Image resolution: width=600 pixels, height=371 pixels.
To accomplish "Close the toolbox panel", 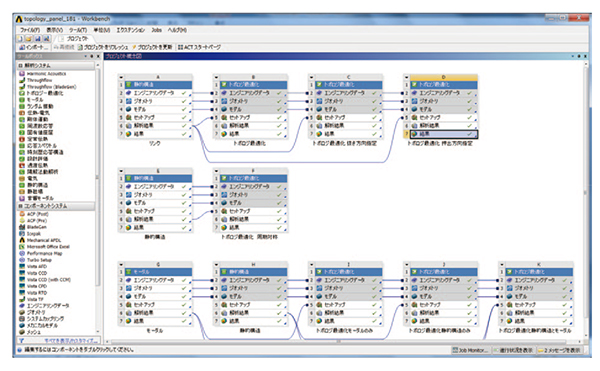I will [98, 56].
